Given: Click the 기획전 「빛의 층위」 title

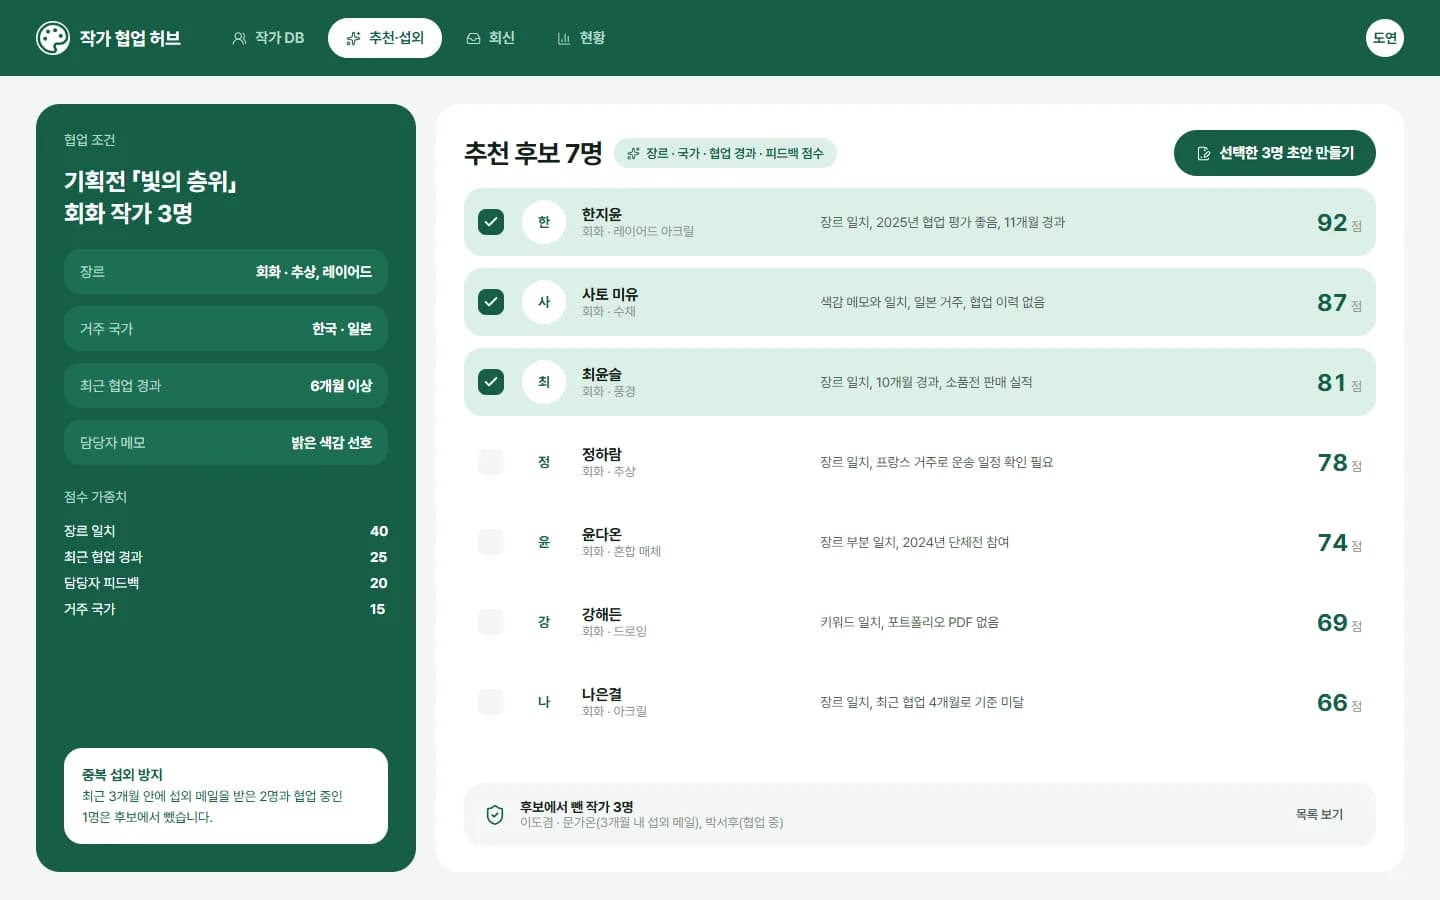Looking at the screenshot, I should (150, 181).
